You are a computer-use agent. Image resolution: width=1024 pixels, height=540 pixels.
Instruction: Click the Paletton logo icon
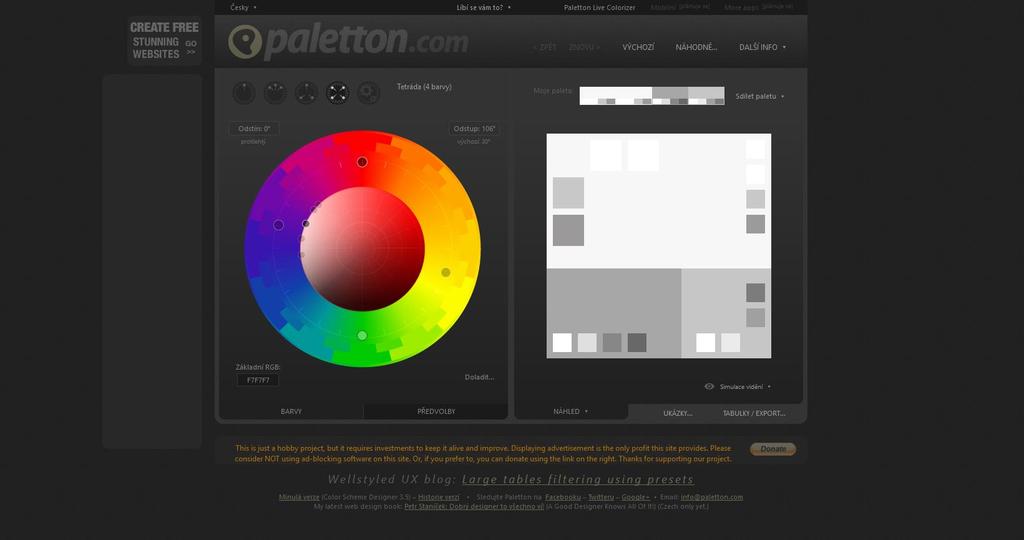pos(245,42)
